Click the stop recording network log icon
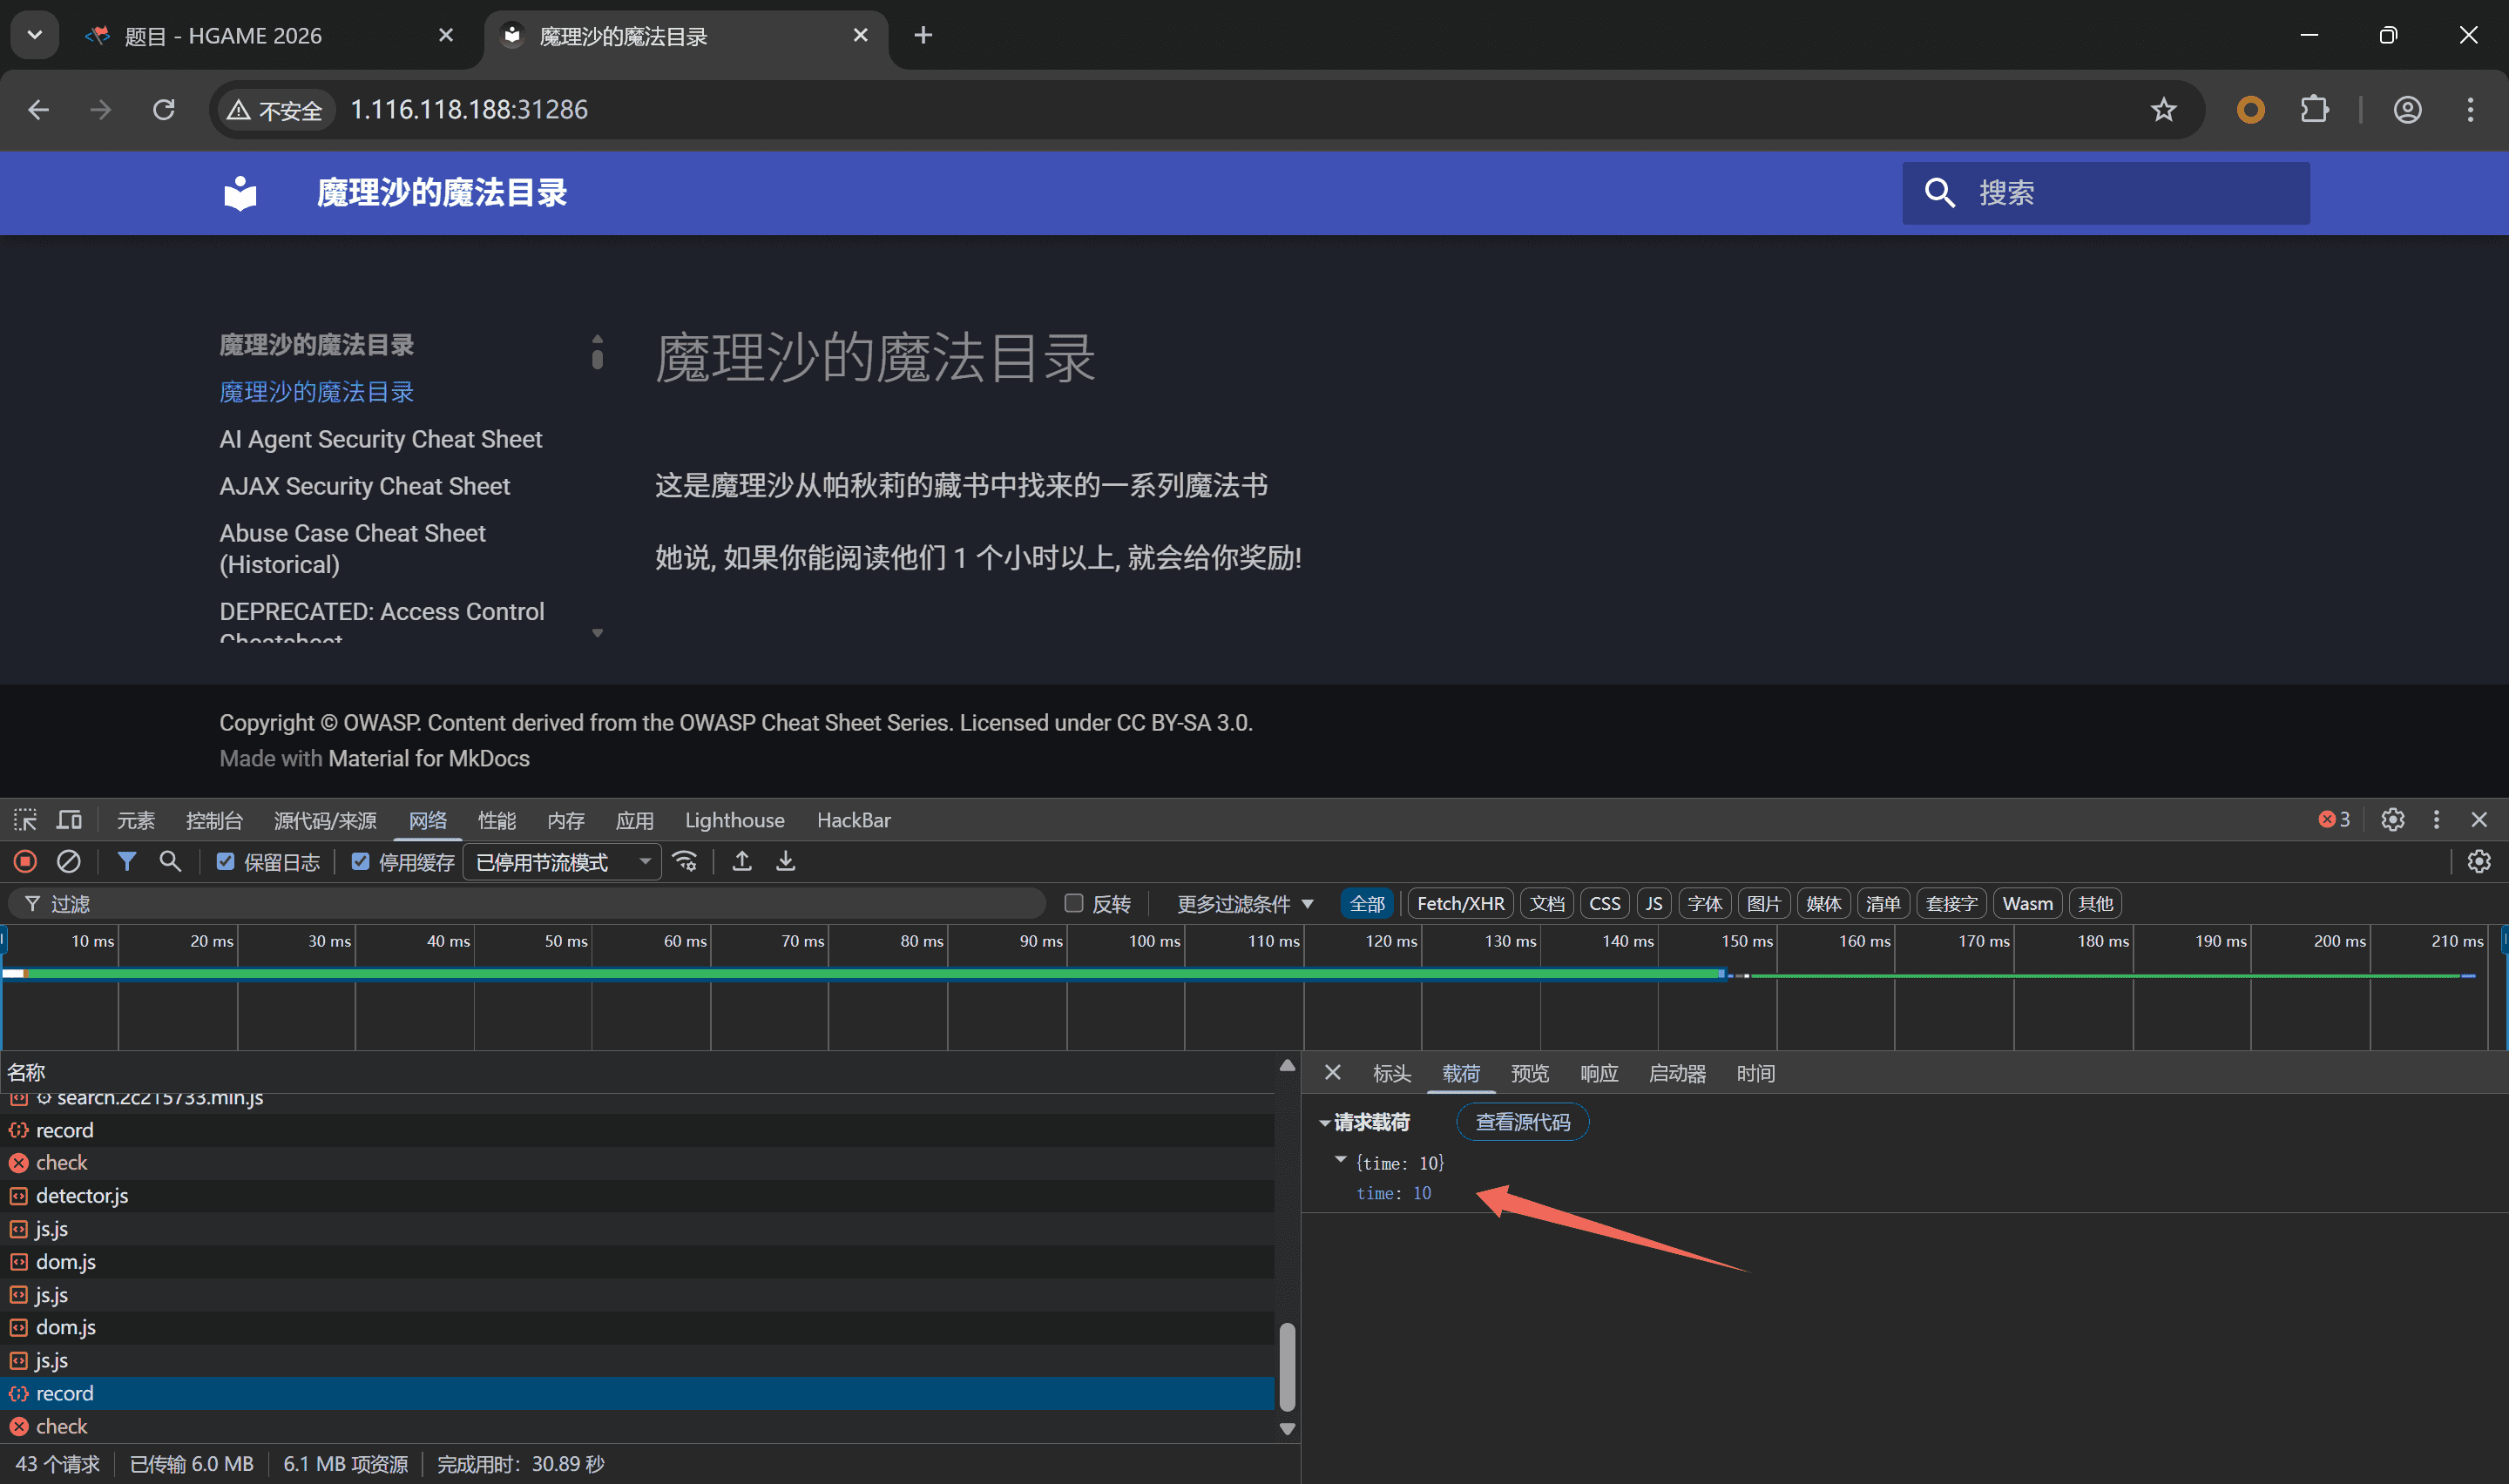The image size is (2509, 1484). (25, 861)
